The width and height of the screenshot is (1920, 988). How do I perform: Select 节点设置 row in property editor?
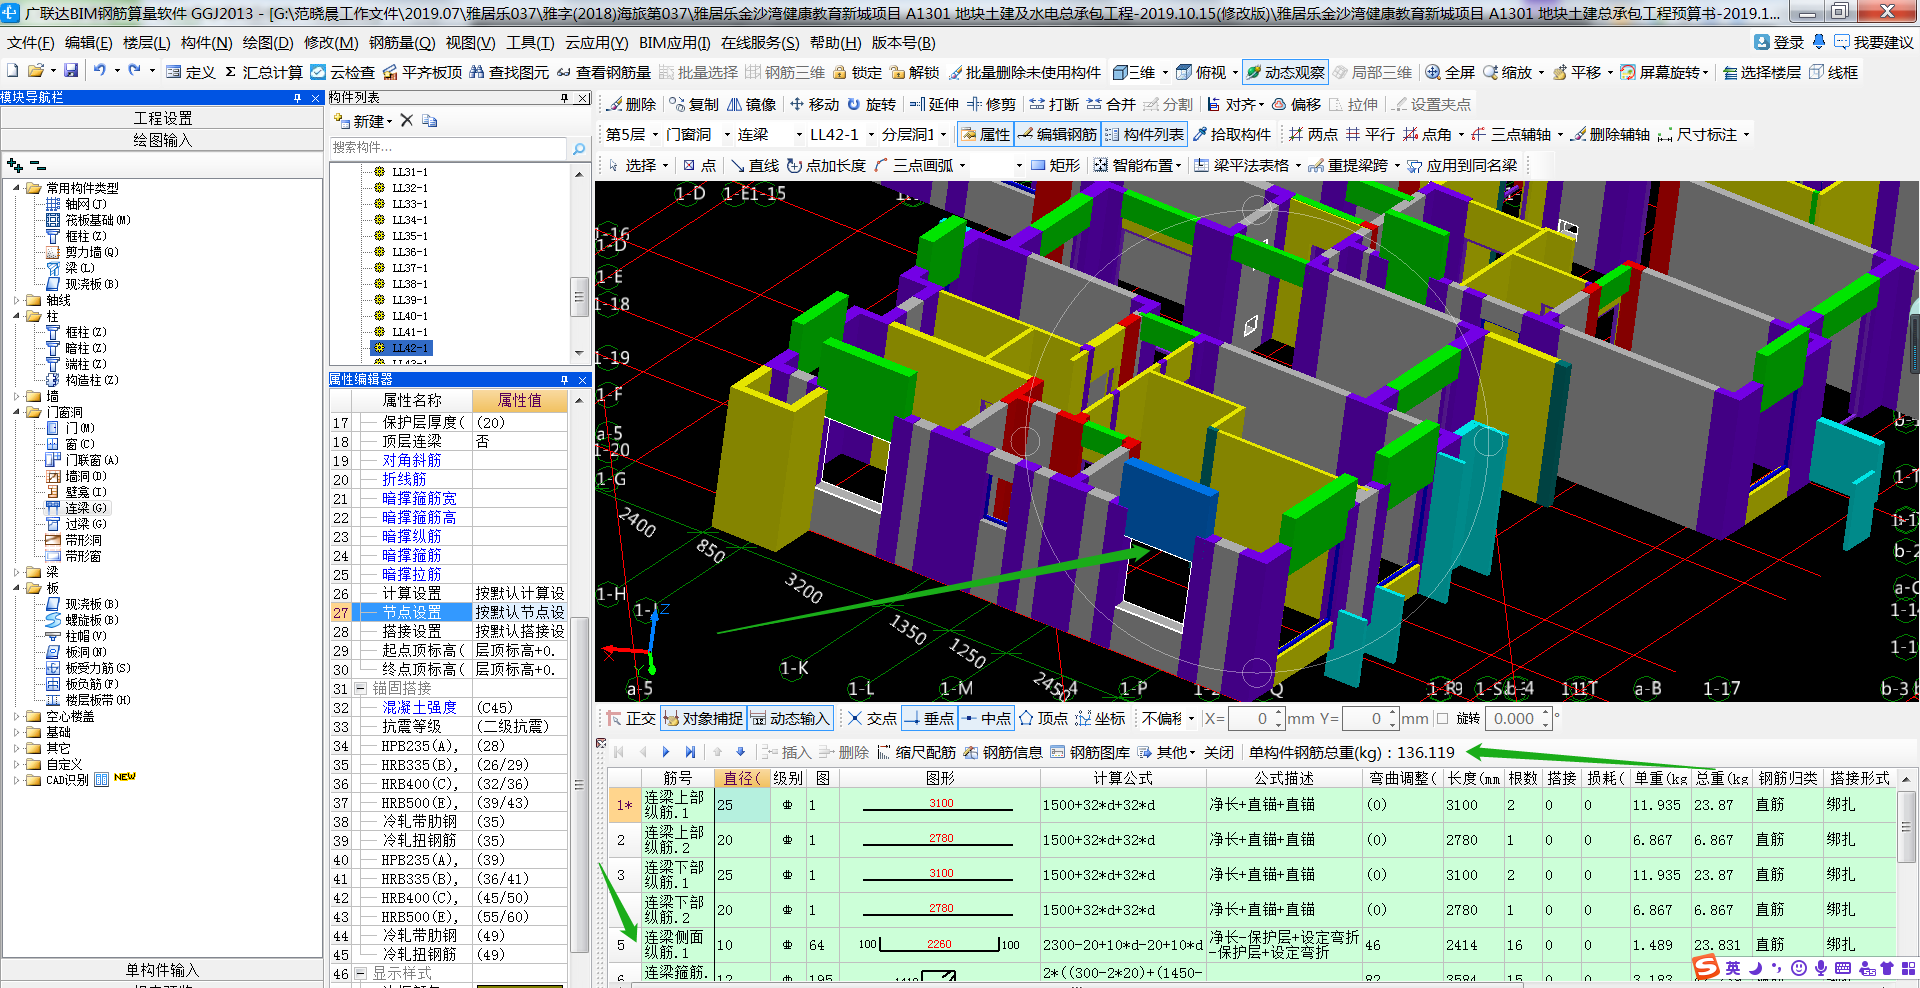[x=448, y=612]
